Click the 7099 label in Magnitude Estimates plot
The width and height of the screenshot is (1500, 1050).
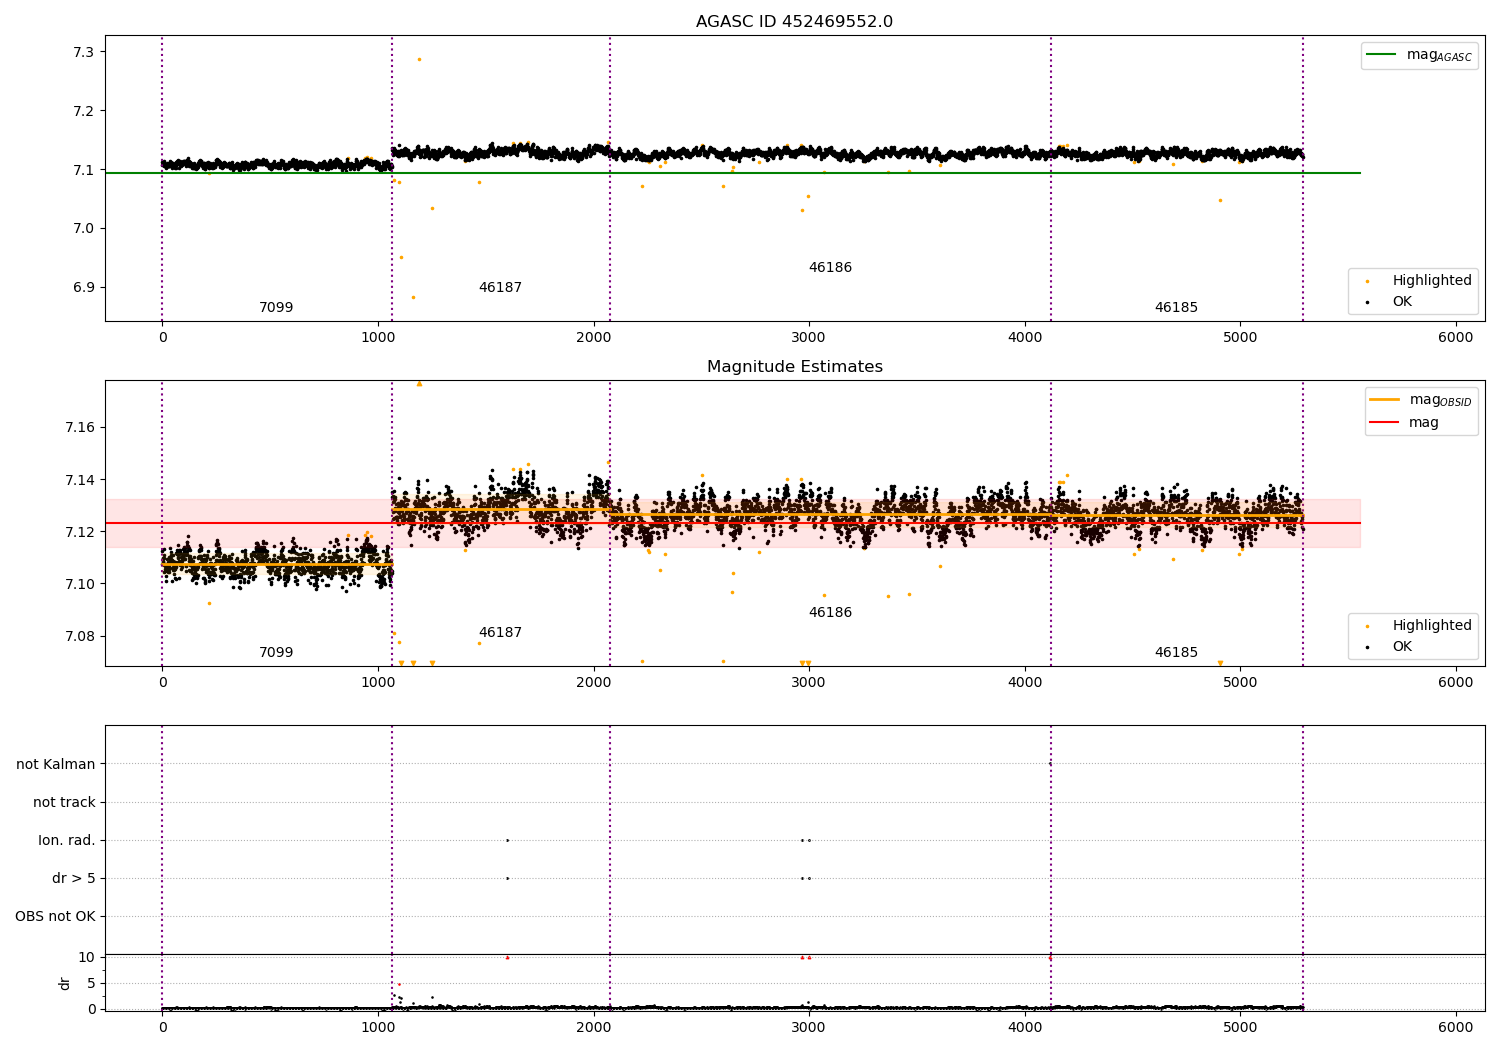click(x=276, y=653)
